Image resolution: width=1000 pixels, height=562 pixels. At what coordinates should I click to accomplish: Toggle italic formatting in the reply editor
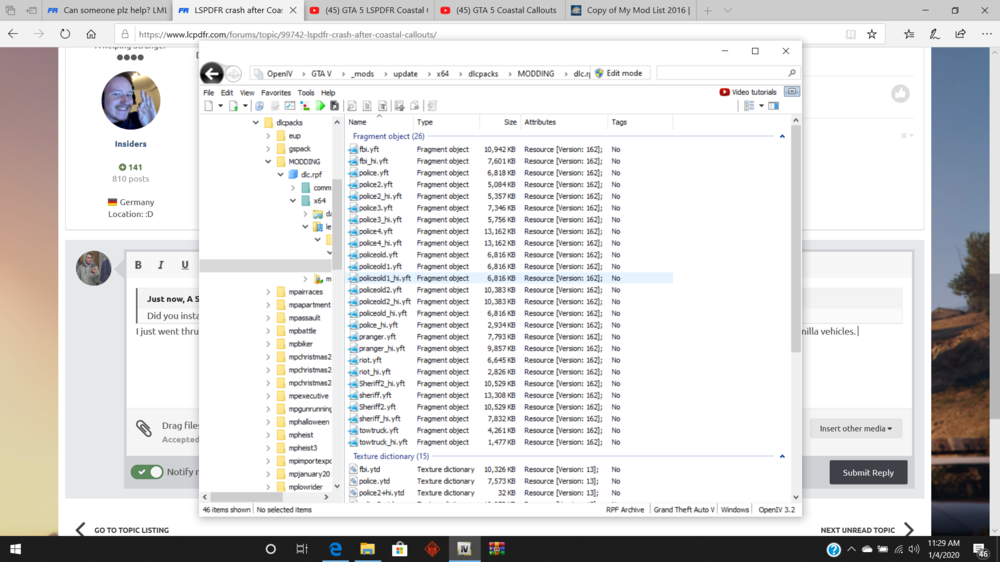(x=161, y=265)
